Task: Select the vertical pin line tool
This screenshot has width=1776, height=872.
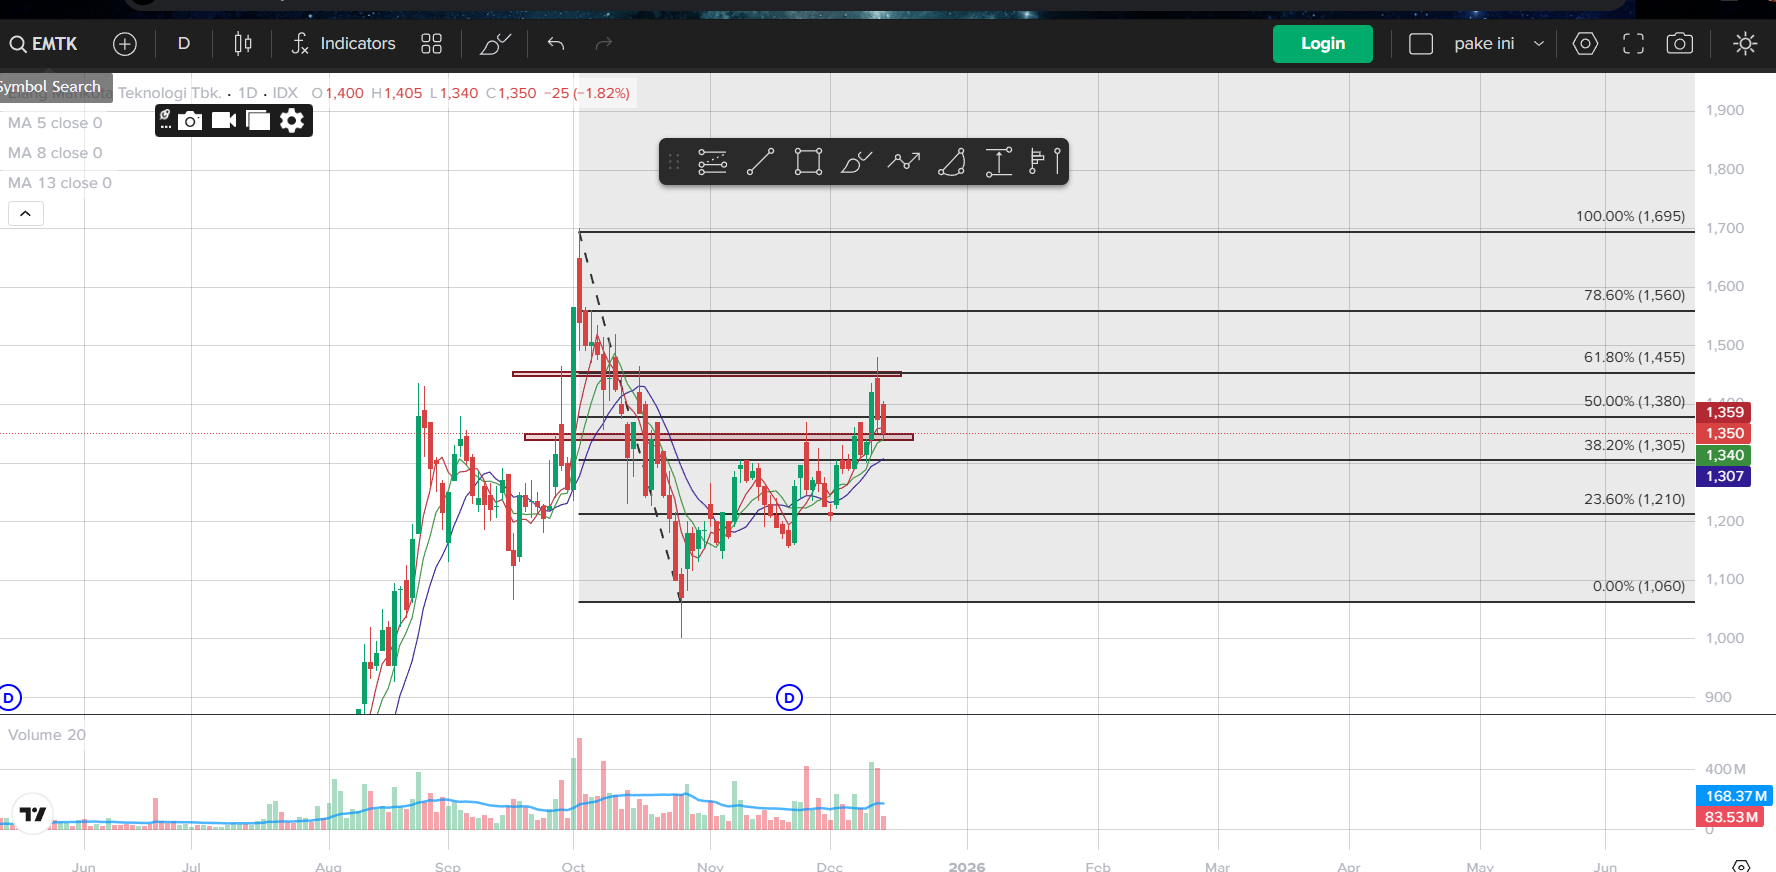Action: 1057,162
